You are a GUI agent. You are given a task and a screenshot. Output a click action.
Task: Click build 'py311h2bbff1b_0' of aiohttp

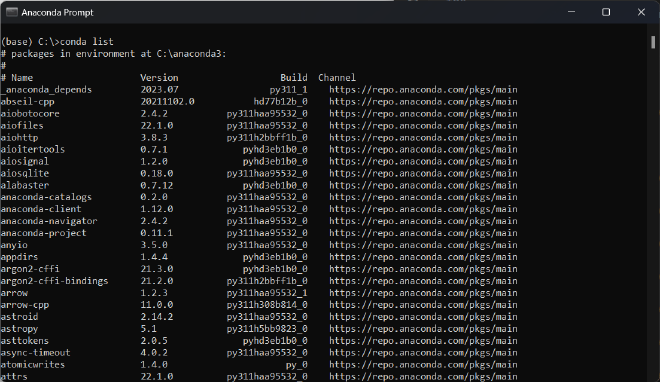click(267, 138)
